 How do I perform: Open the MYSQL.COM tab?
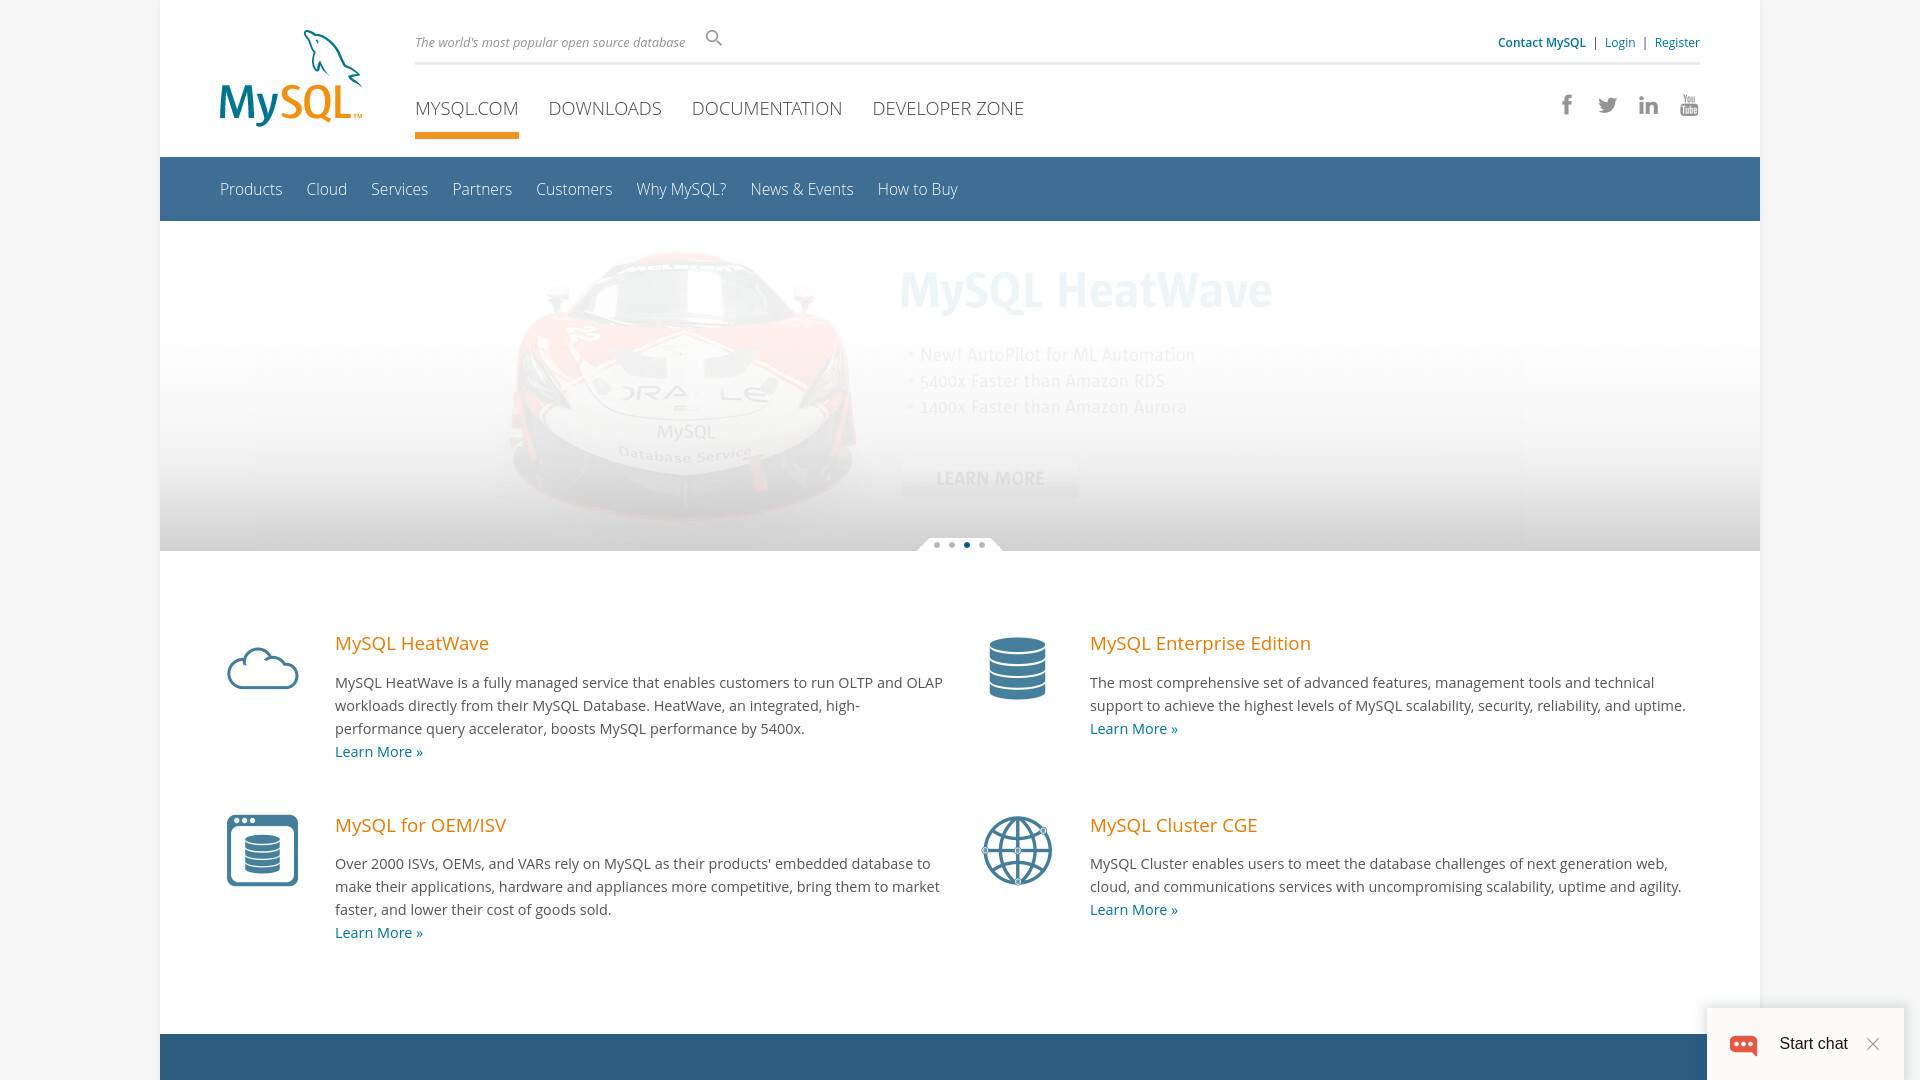click(x=467, y=108)
